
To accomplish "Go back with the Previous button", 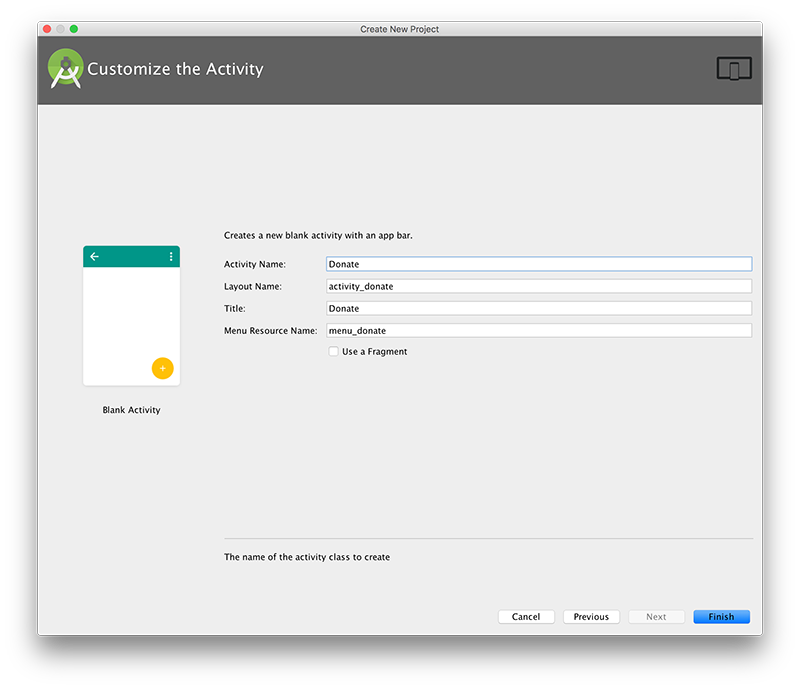I will tap(591, 617).
